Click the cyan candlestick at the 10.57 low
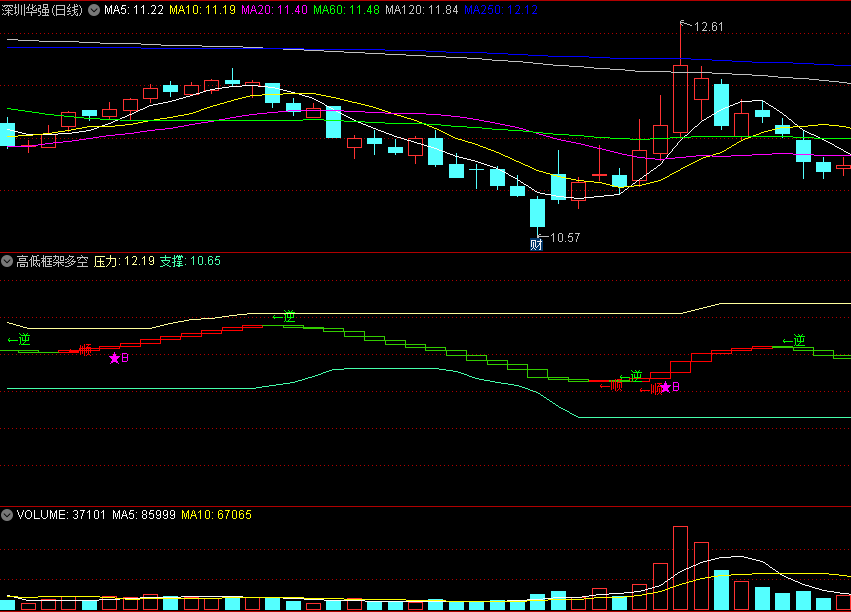This screenshot has height=612, width=851. pos(537,213)
